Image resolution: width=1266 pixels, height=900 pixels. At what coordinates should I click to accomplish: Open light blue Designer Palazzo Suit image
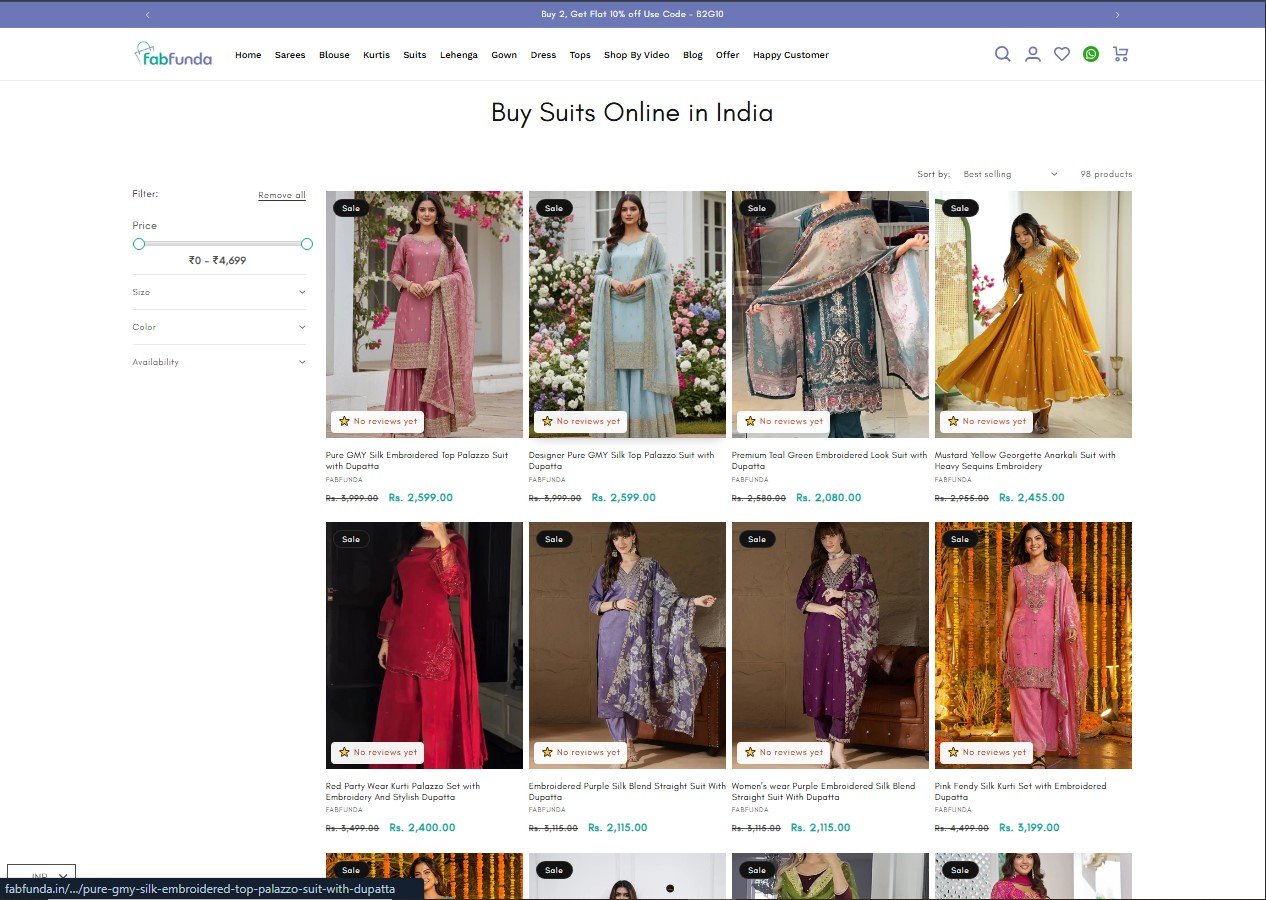[x=627, y=314]
